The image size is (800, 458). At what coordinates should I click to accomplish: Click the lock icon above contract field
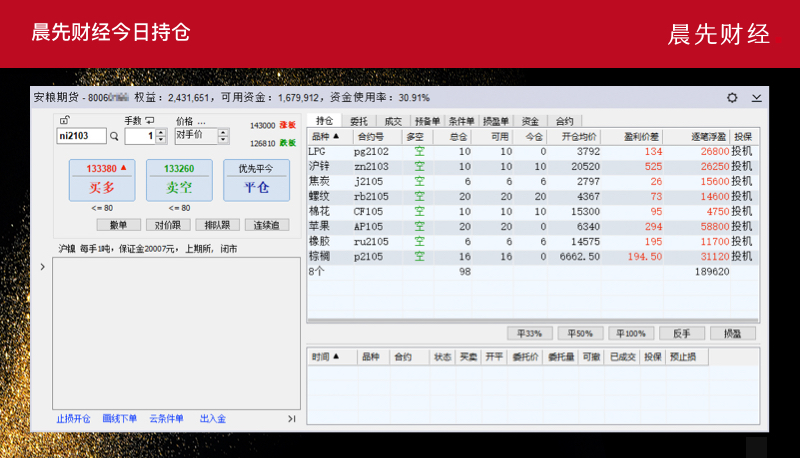(x=64, y=120)
